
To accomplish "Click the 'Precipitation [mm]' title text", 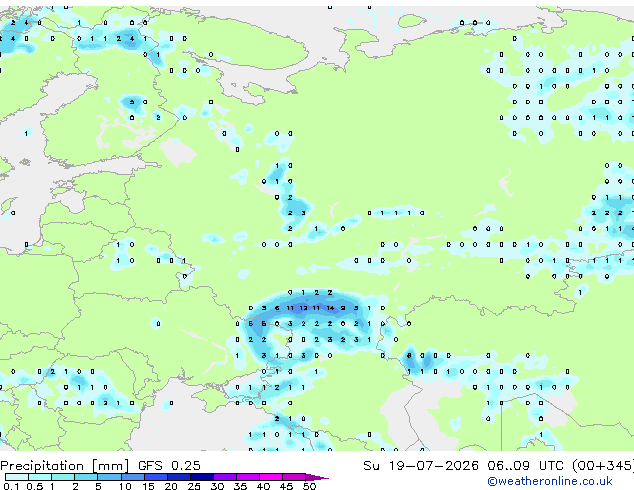I will pos(65,466).
